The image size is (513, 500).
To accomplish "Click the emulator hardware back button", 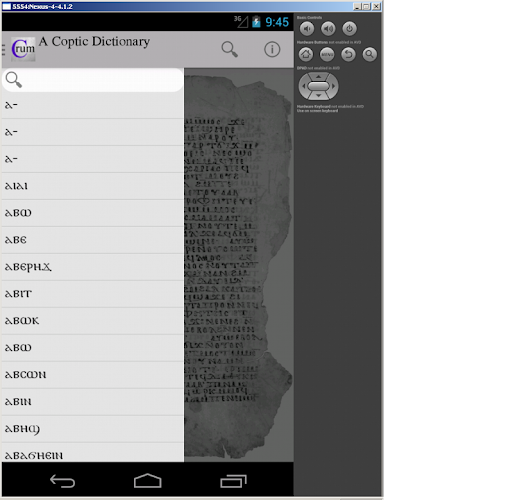I will 348,54.
